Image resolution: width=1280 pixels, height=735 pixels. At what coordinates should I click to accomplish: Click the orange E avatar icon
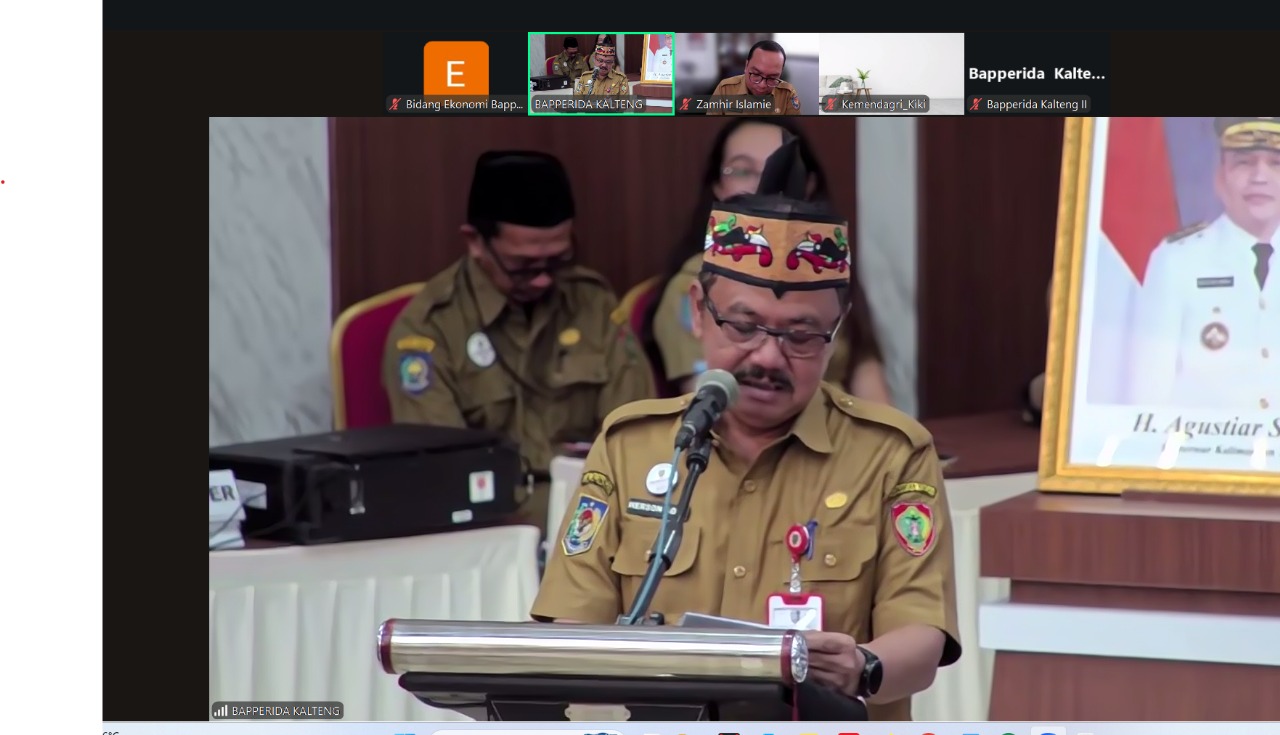(x=456, y=68)
